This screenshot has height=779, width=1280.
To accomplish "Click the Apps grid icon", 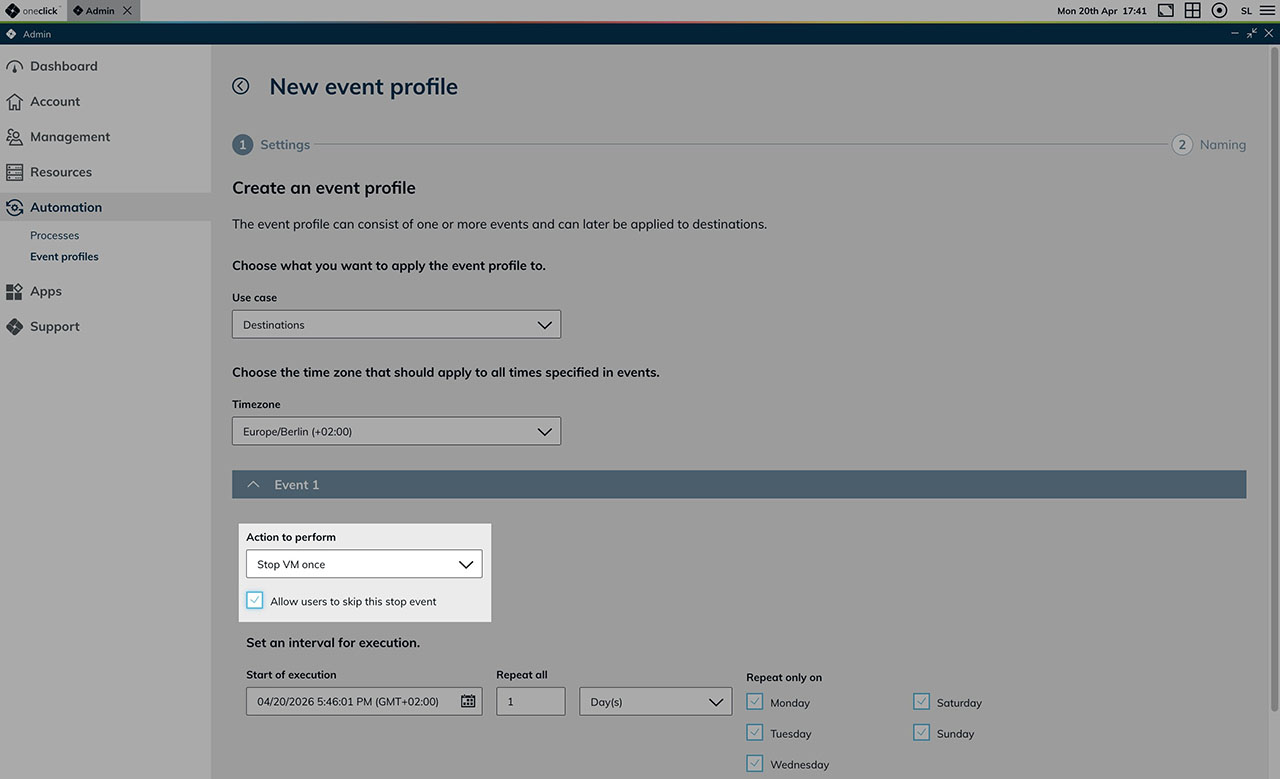I will 14,292.
